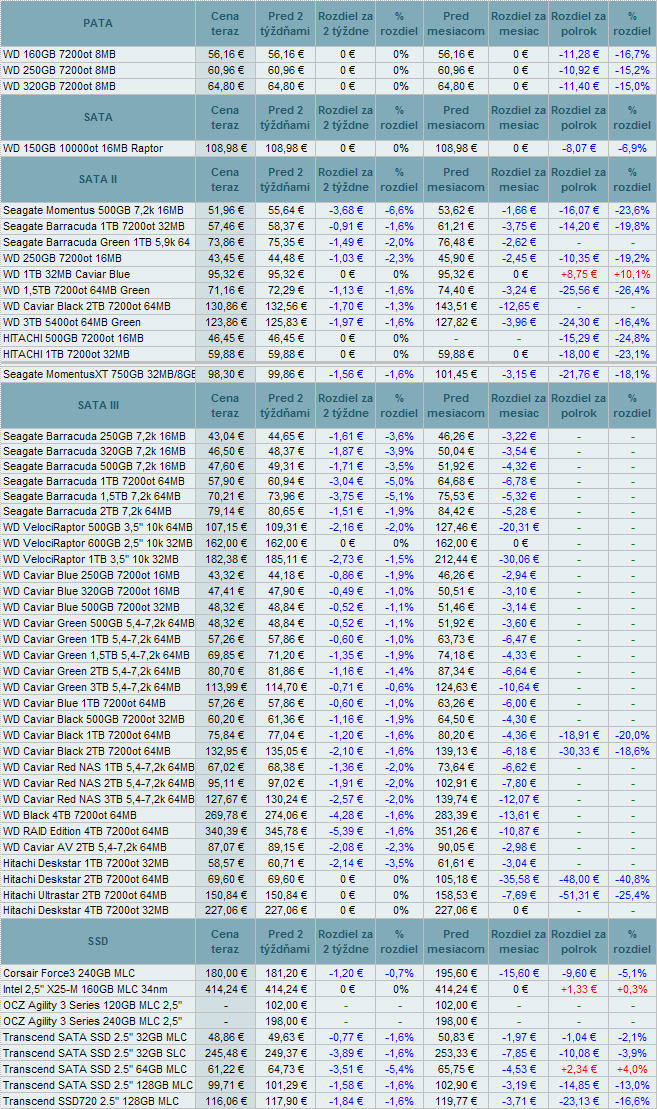The width and height of the screenshot is (657, 1109).
Task: Click the -8,07 € Raptor half-year difference
Action: pyautogui.click(x=578, y=149)
